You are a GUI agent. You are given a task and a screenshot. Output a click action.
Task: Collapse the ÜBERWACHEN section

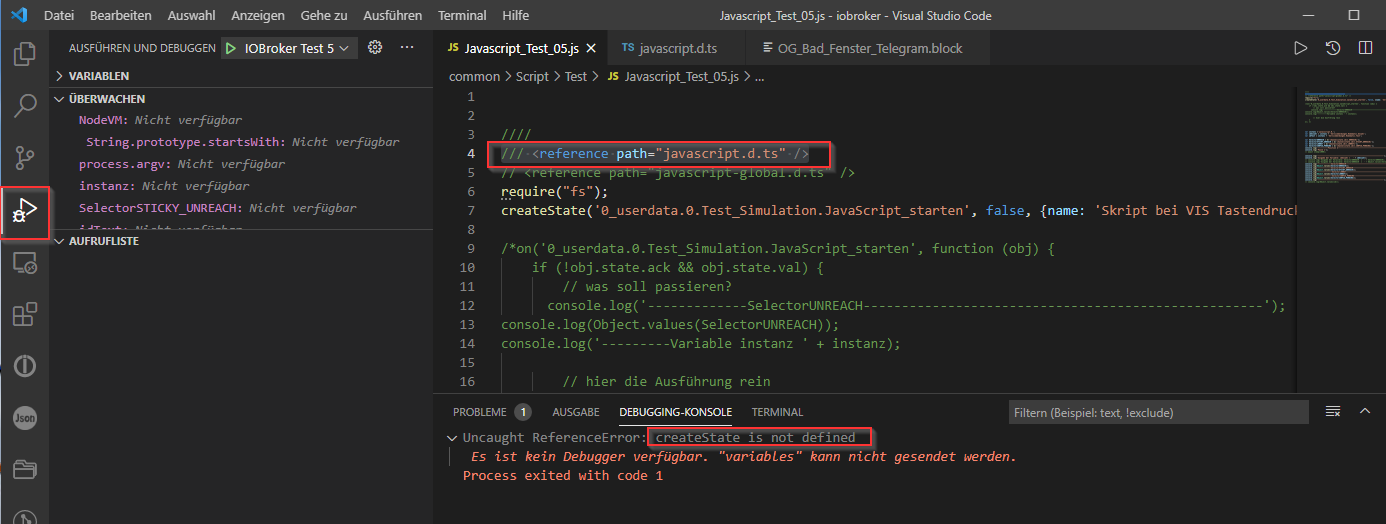click(106, 99)
